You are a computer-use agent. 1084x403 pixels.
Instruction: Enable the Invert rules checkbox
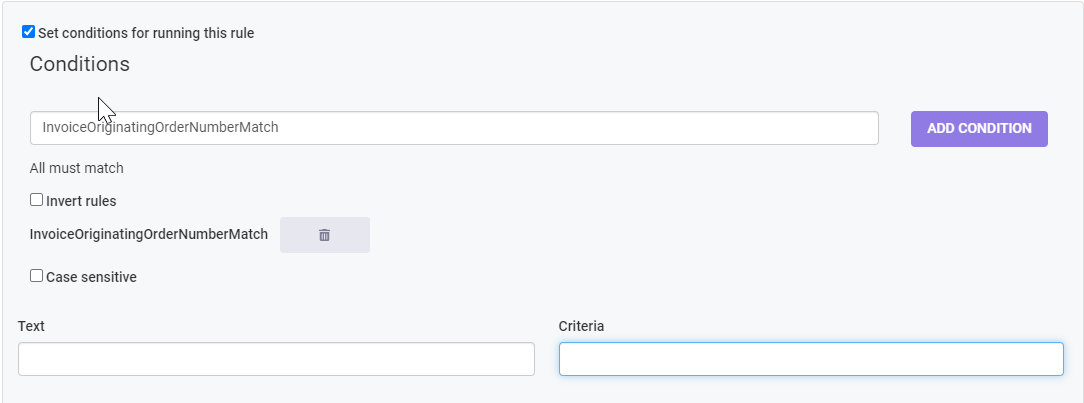coord(37,200)
